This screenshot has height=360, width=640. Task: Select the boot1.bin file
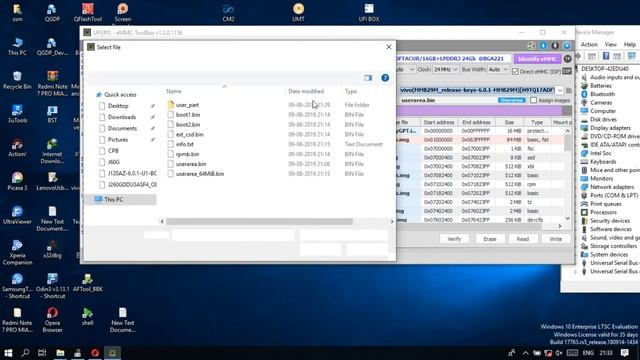188,115
